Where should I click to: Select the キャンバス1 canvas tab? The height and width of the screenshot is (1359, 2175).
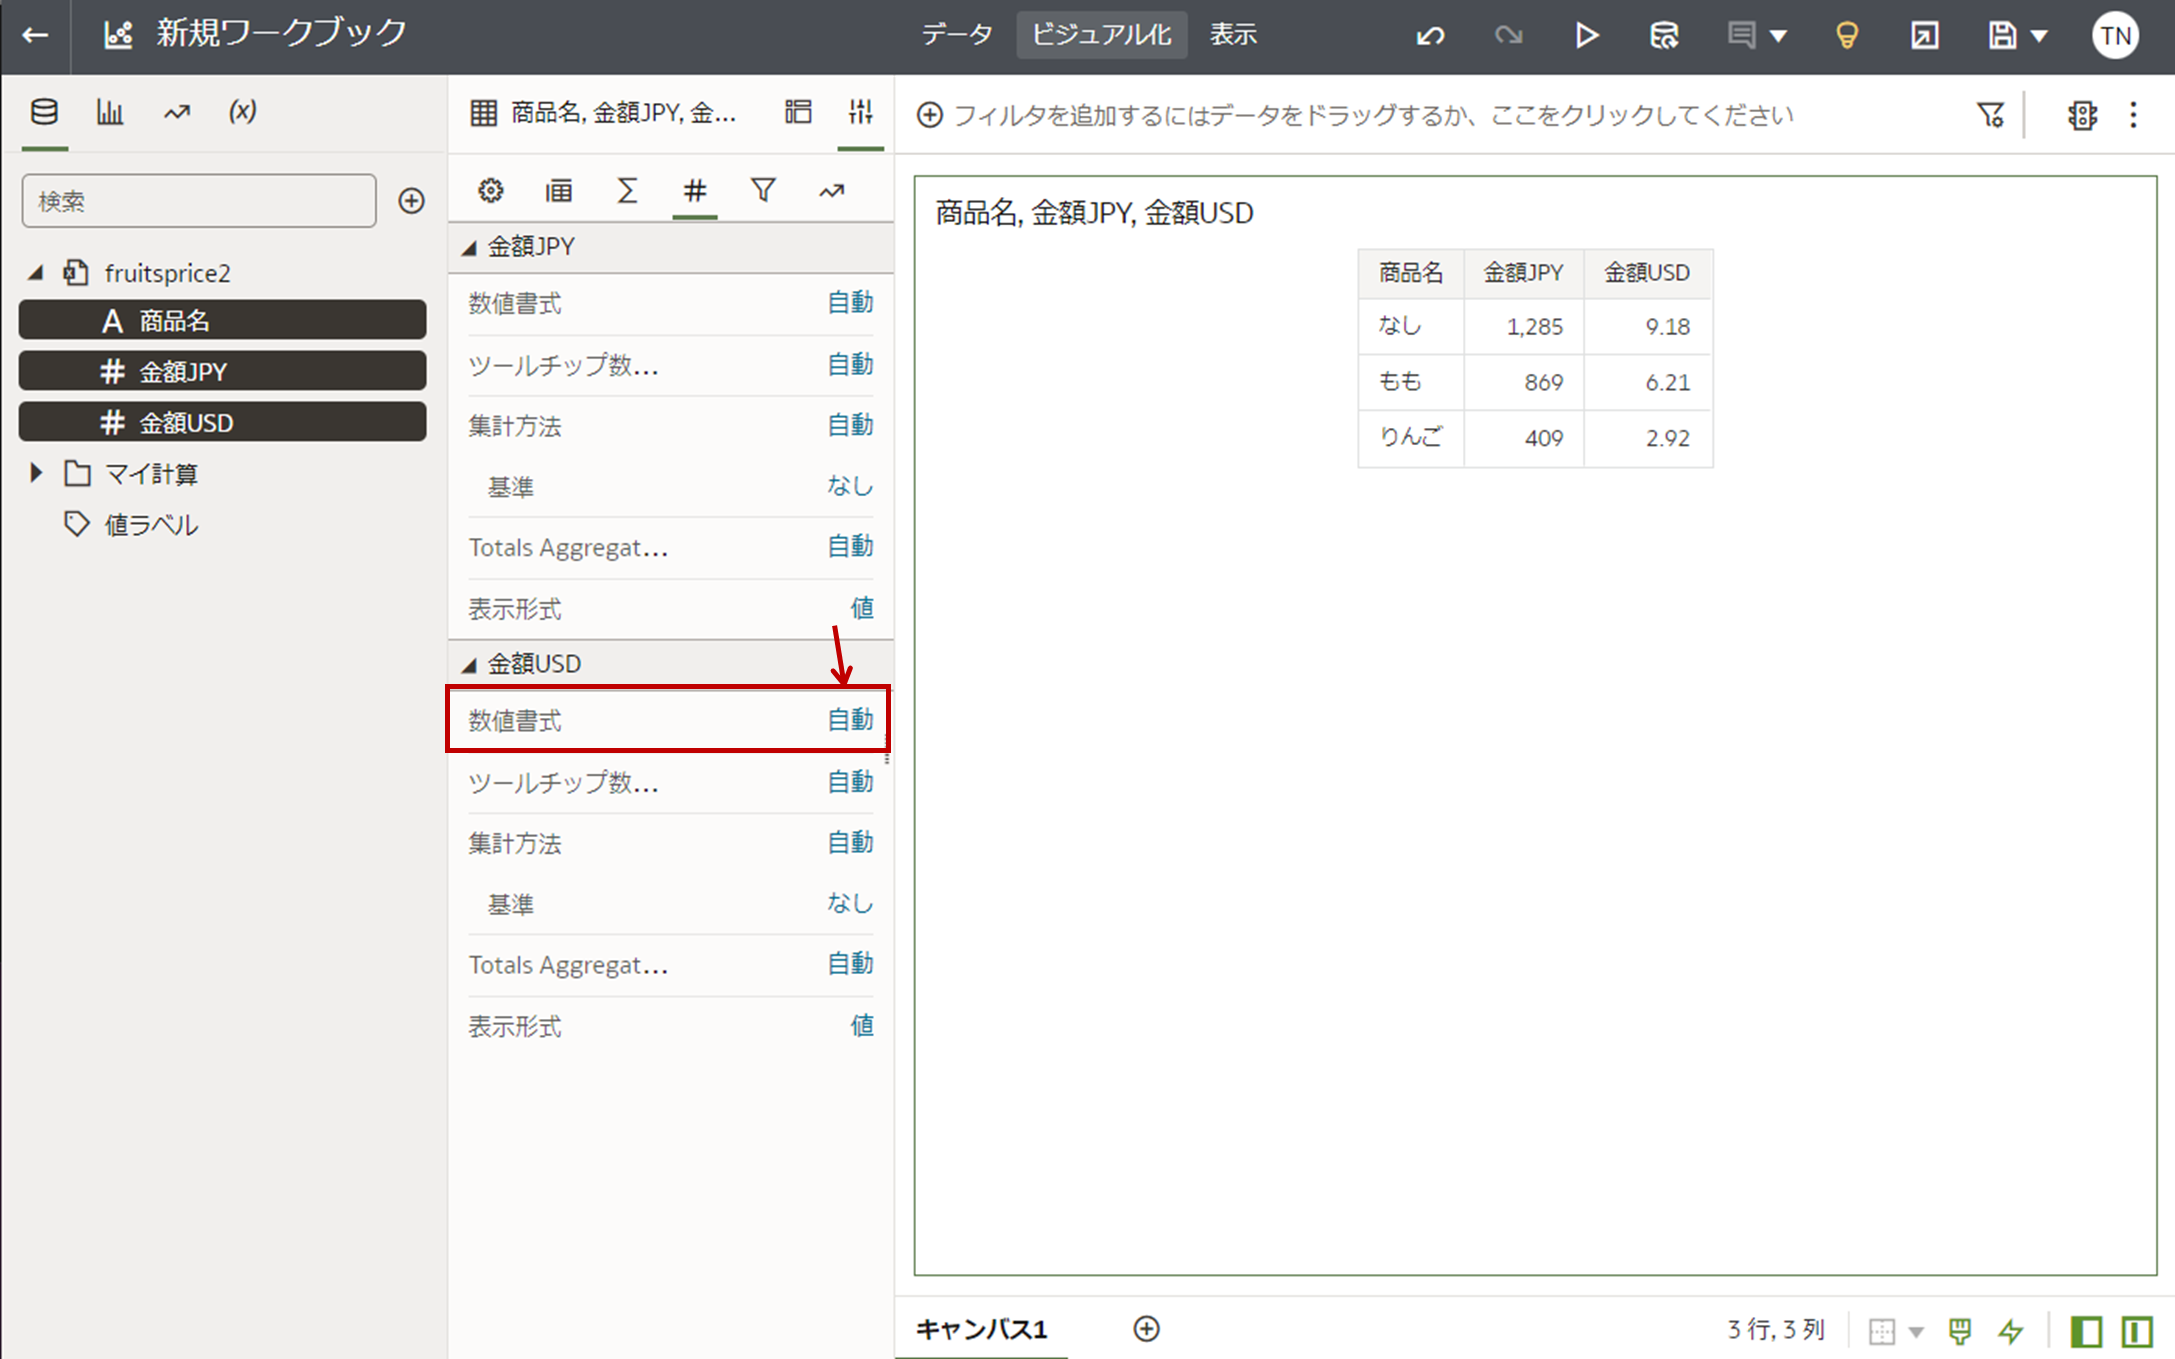981,1329
